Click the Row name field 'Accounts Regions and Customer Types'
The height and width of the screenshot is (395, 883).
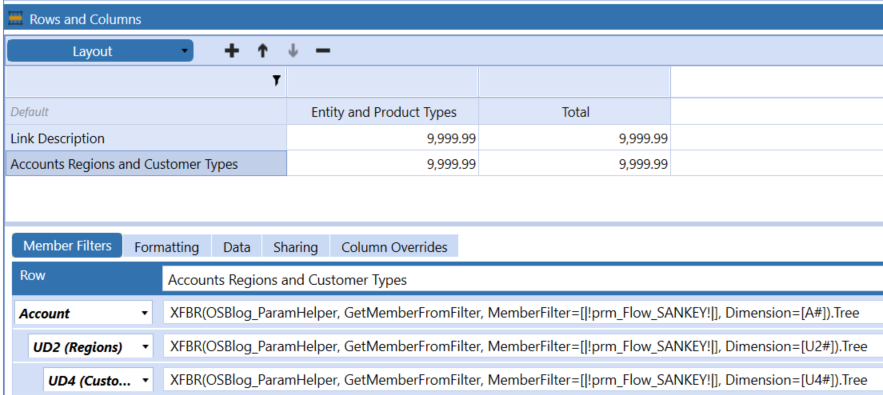coord(522,279)
